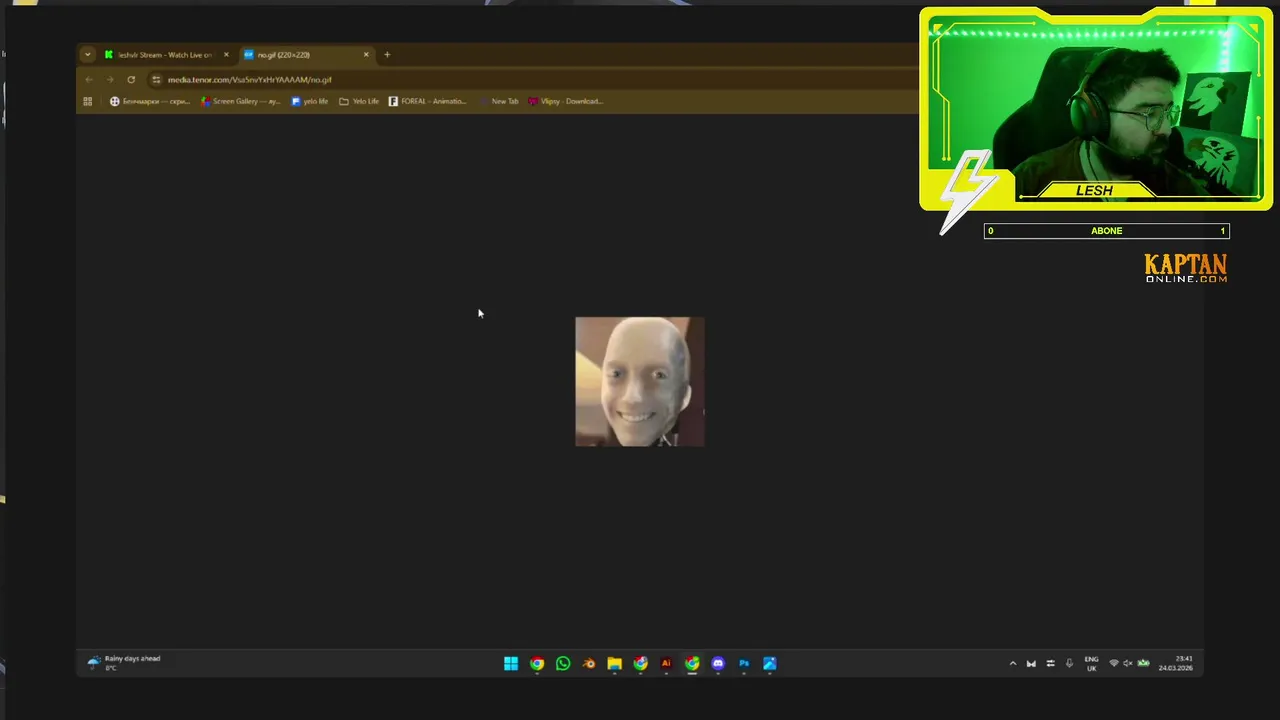Image resolution: width=1280 pixels, height=720 pixels.
Task: Open the Бенчмарки bookmark
Action: click(x=149, y=101)
